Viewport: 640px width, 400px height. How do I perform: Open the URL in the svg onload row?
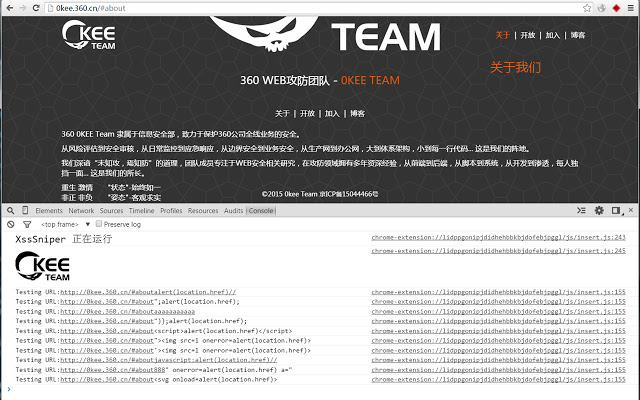pos(107,380)
